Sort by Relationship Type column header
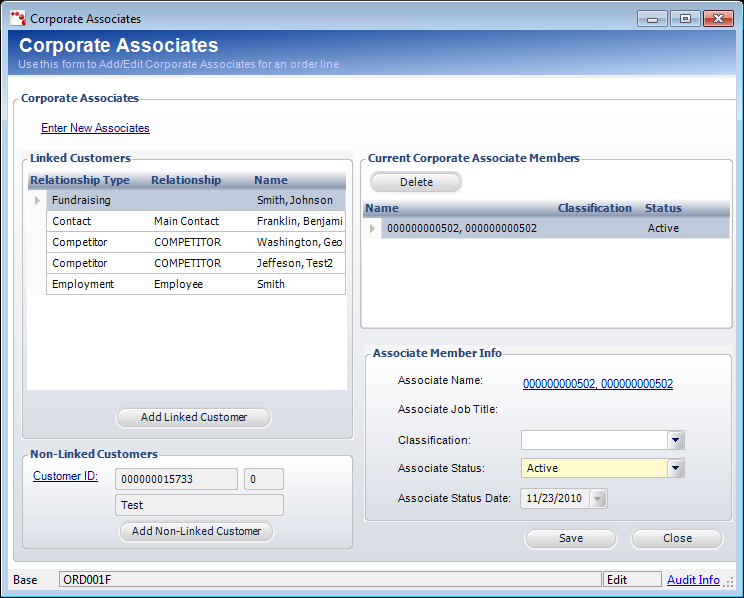Screen dimensions: 744x598 [80, 180]
